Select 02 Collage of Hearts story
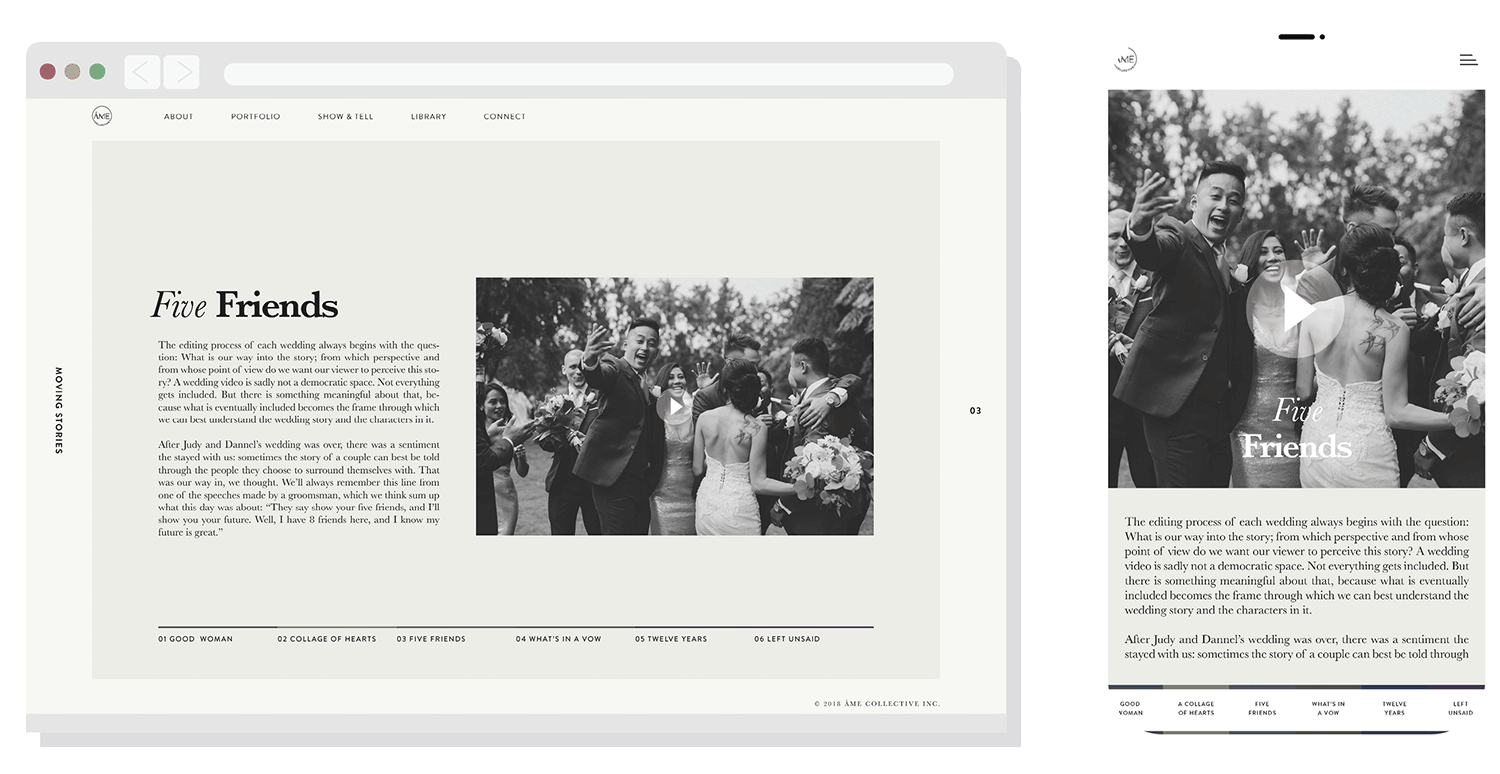The width and height of the screenshot is (1500, 774). pyautogui.click(x=327, y=638)
